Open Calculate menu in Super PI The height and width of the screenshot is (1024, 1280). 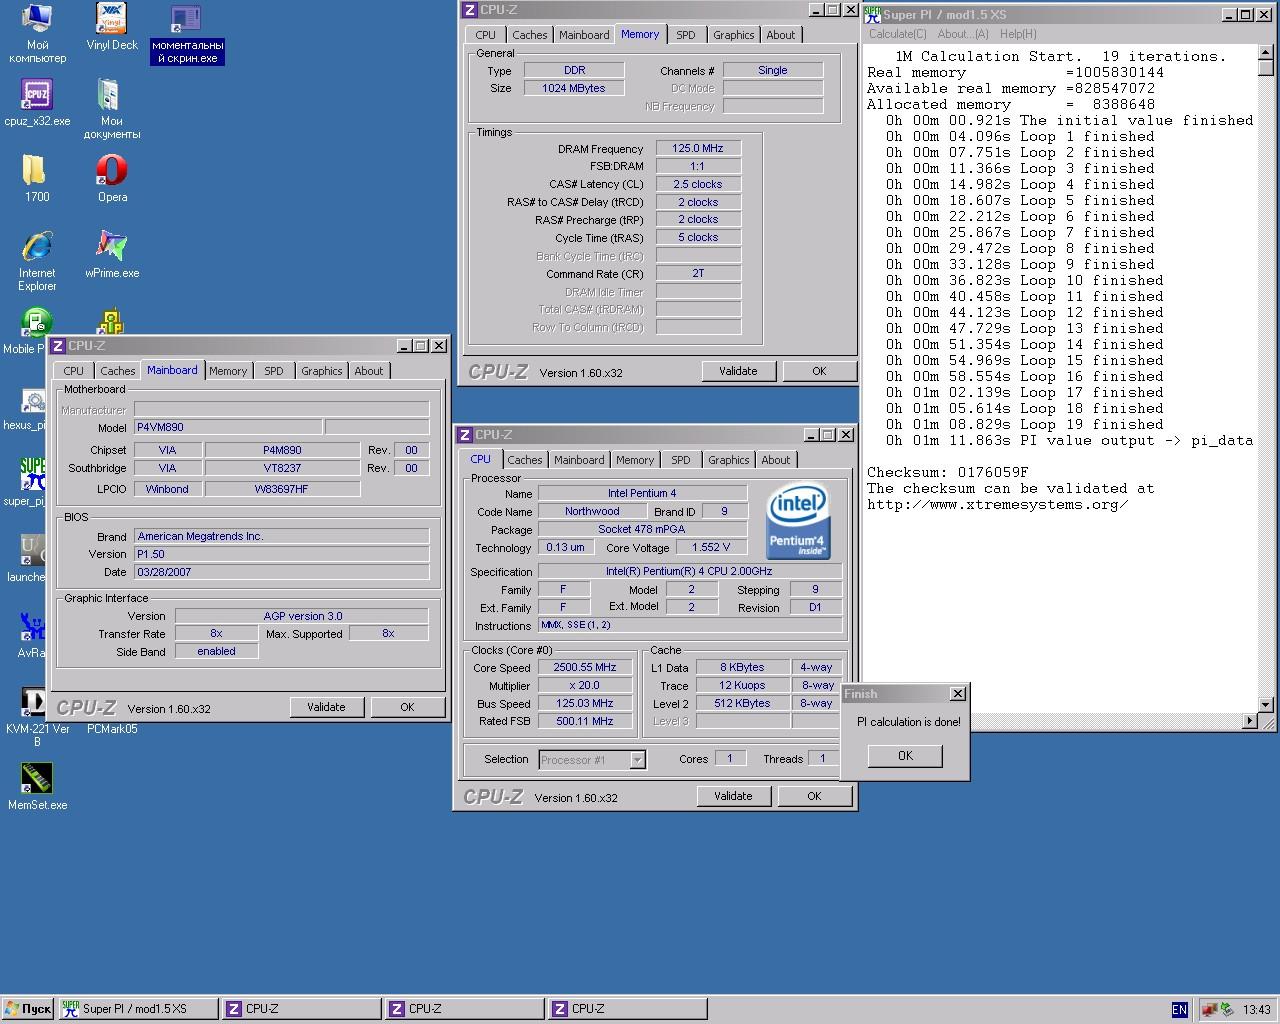(897, 34)
